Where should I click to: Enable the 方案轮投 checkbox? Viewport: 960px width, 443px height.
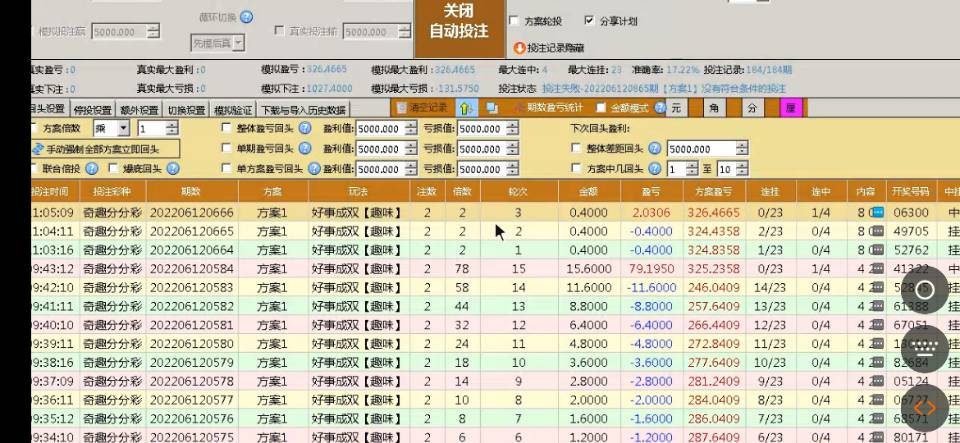click(x=514, y=20)
